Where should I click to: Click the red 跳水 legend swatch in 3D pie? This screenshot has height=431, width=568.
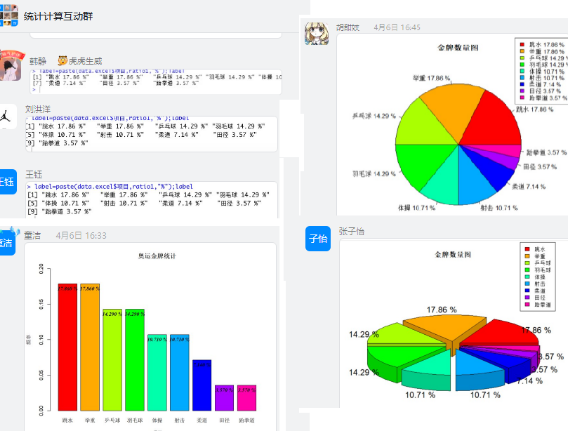(527, 249)
